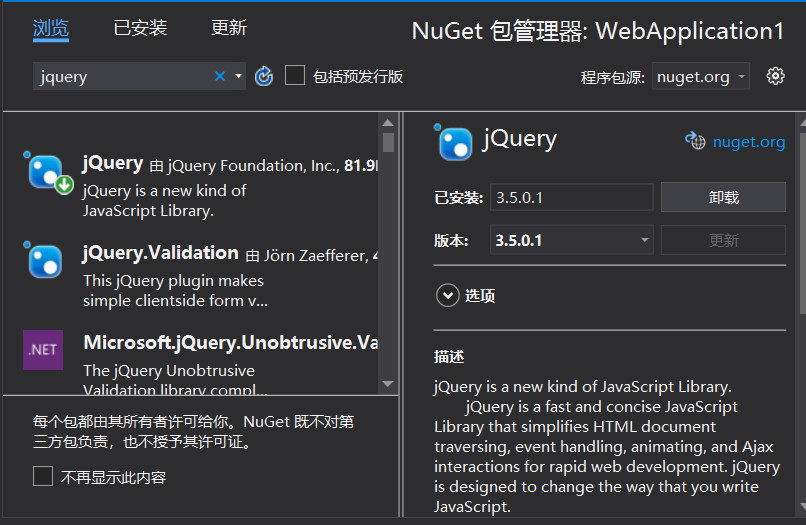Open the version 3.5.0.1 dropdown
The height and width of the screenshot is (525, 806).
(x=572, y=240)
